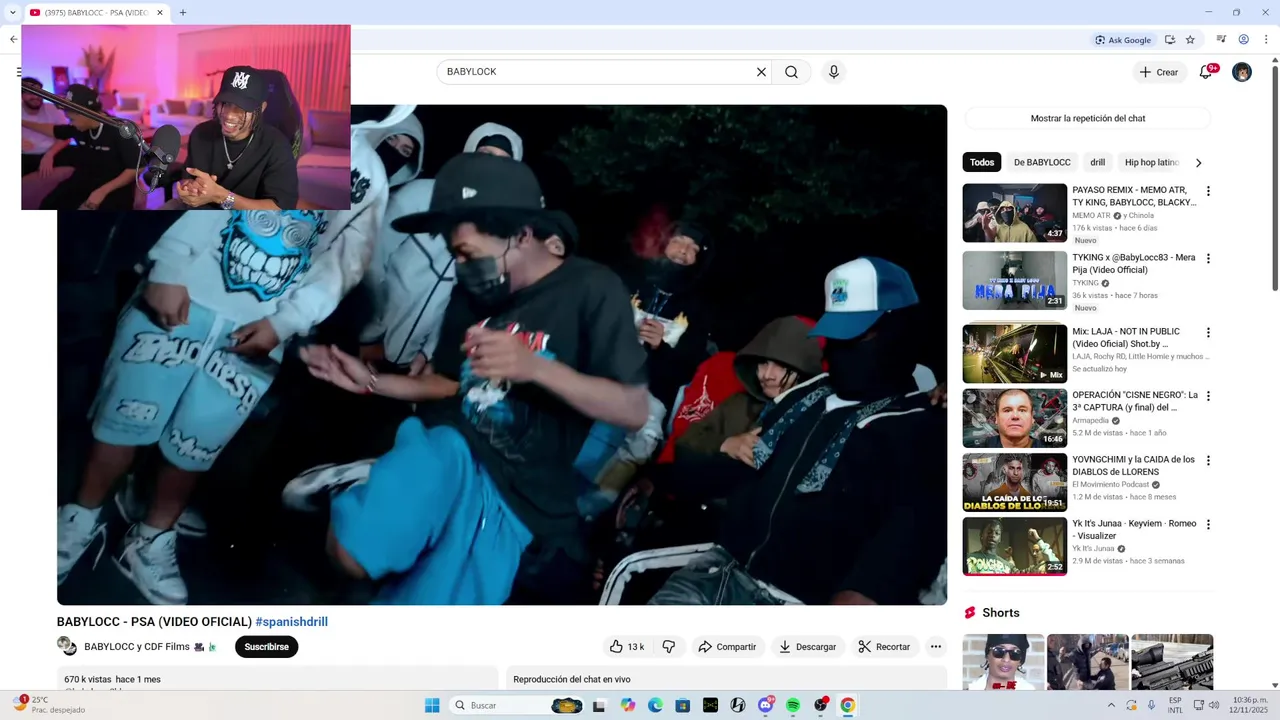Install page as app icon
1280x720 pixels.
1170,40
